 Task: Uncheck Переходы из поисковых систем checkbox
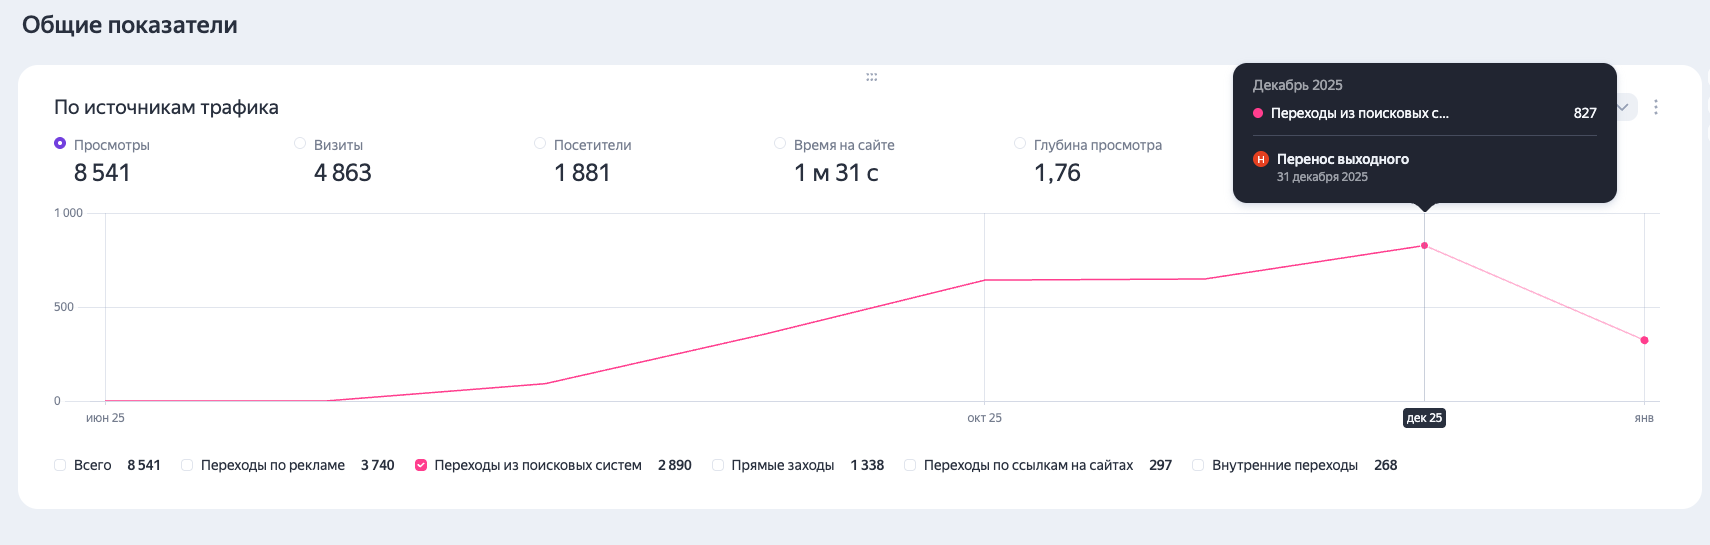(421, 465)
